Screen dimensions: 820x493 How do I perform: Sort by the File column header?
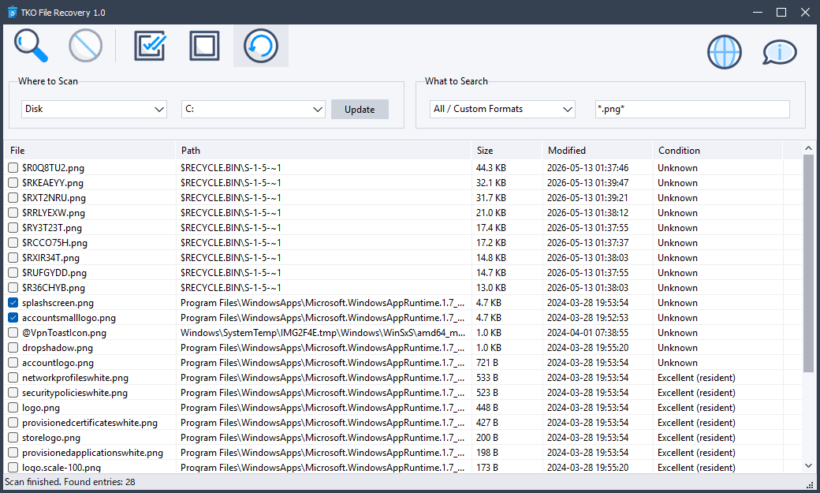point(90,151)
